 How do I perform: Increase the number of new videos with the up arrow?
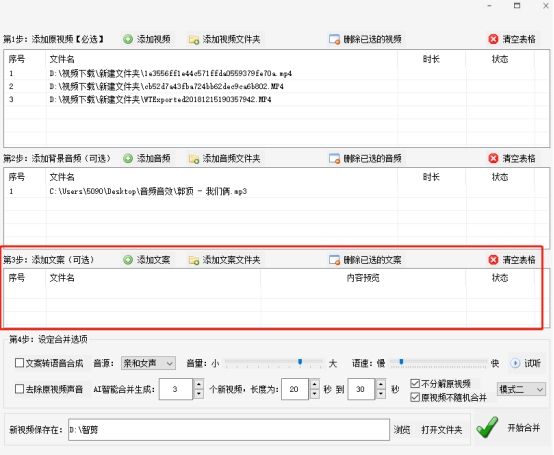tap(199, 384)
